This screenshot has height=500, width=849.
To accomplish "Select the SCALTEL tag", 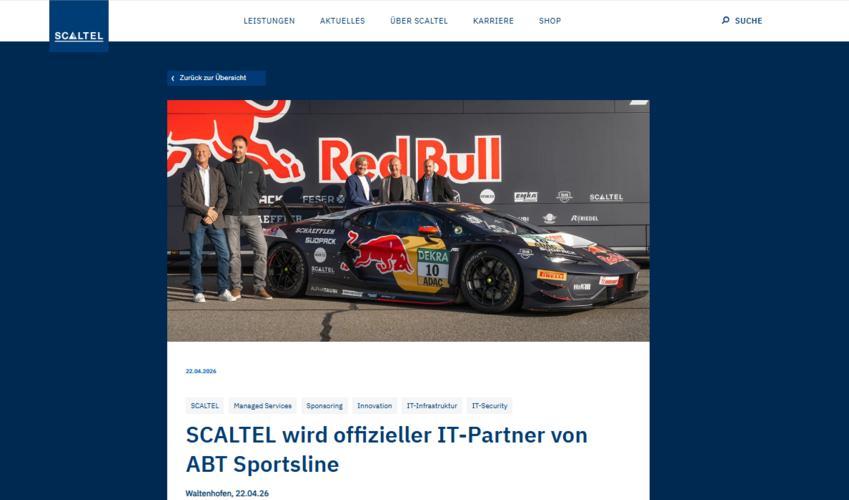I will click(205, 406).
